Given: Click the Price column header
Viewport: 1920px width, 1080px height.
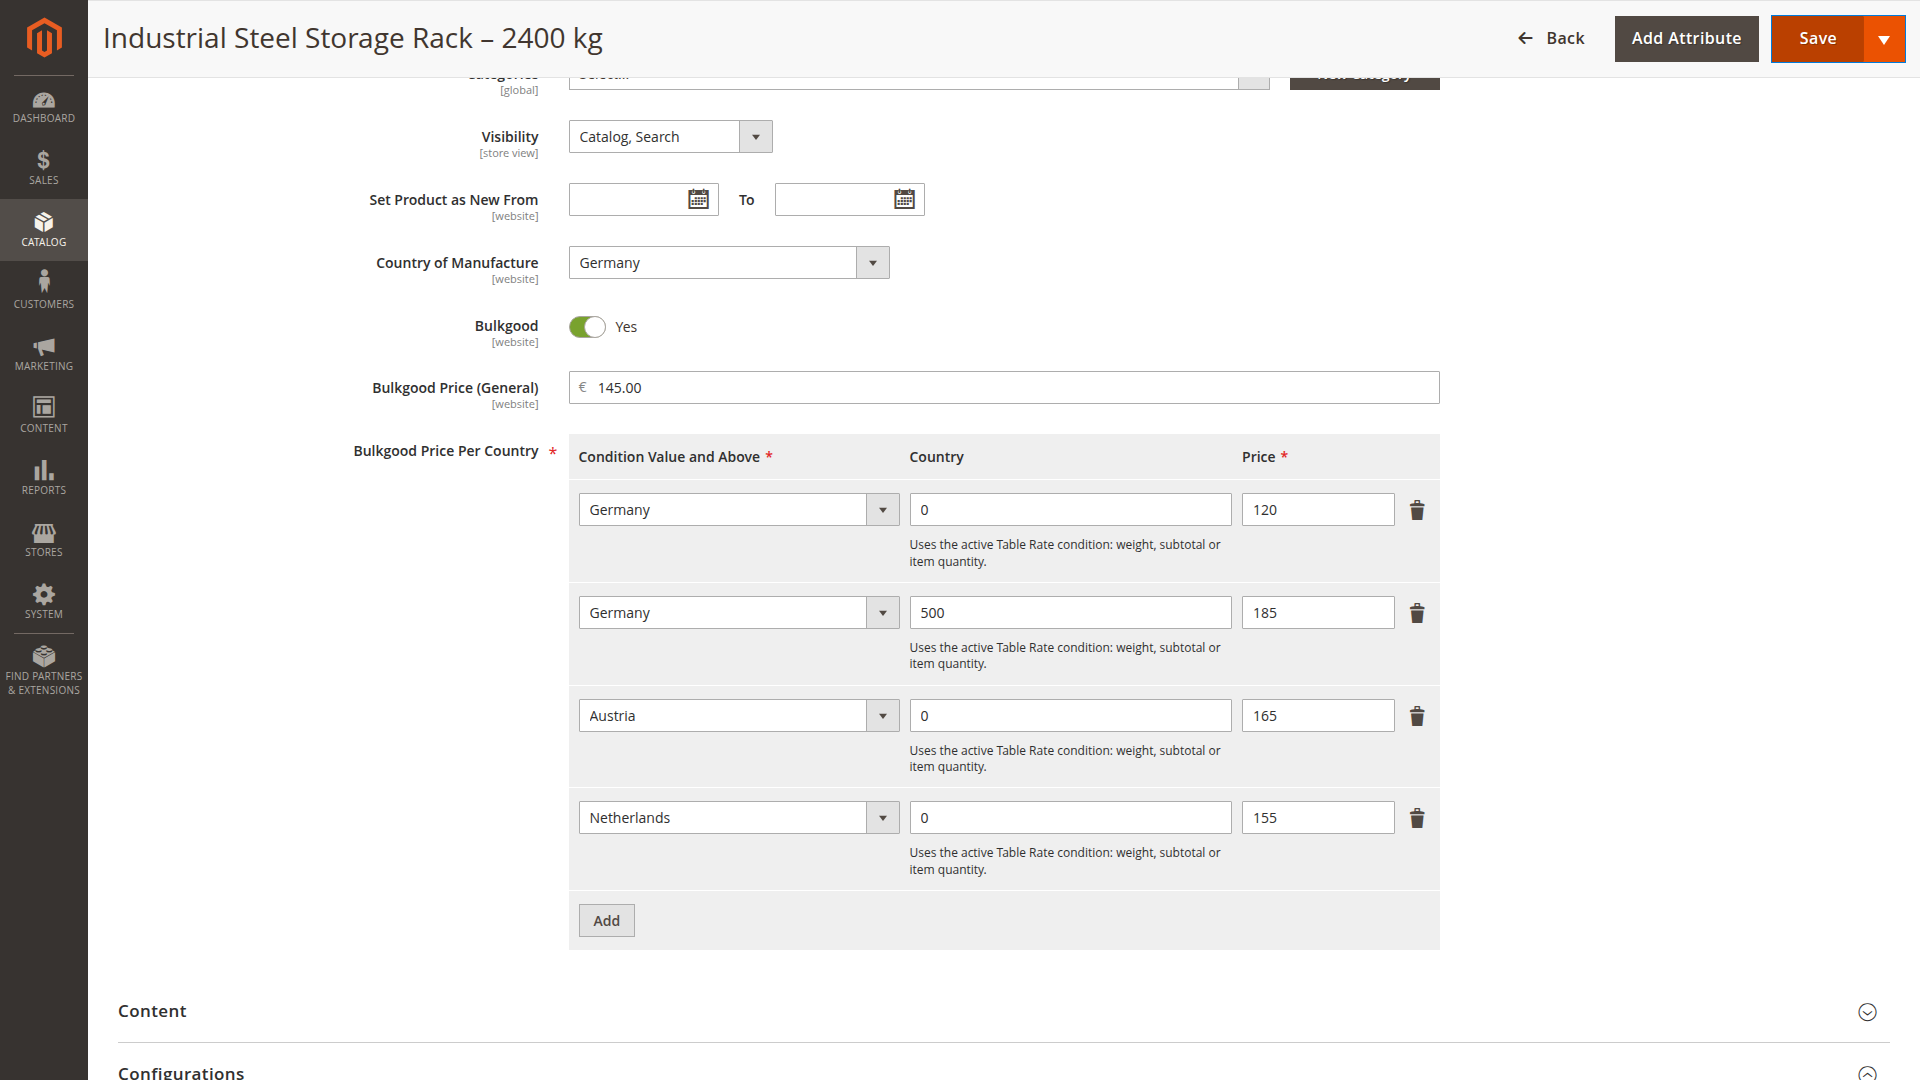Looking at the screenshot, I should [x=1258, y=457].
